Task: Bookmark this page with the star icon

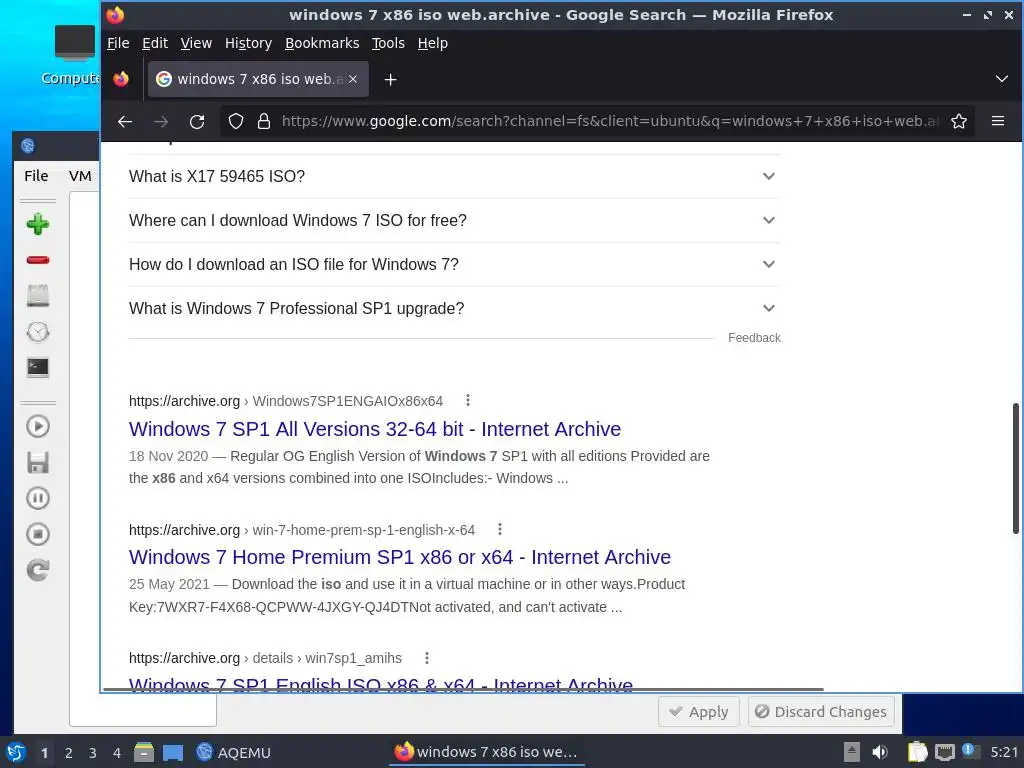Action: click(x=959, y=121)
